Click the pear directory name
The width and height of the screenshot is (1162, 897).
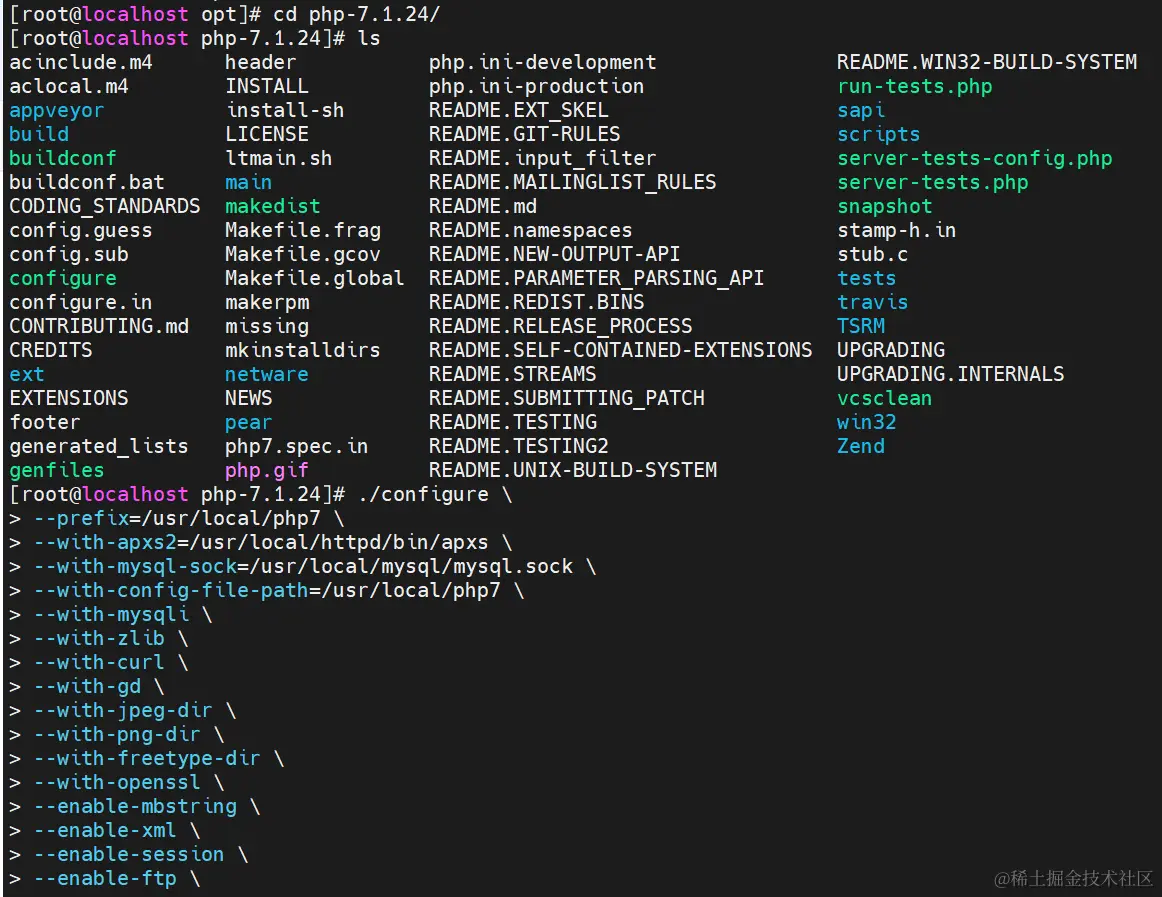coord(248,423)
